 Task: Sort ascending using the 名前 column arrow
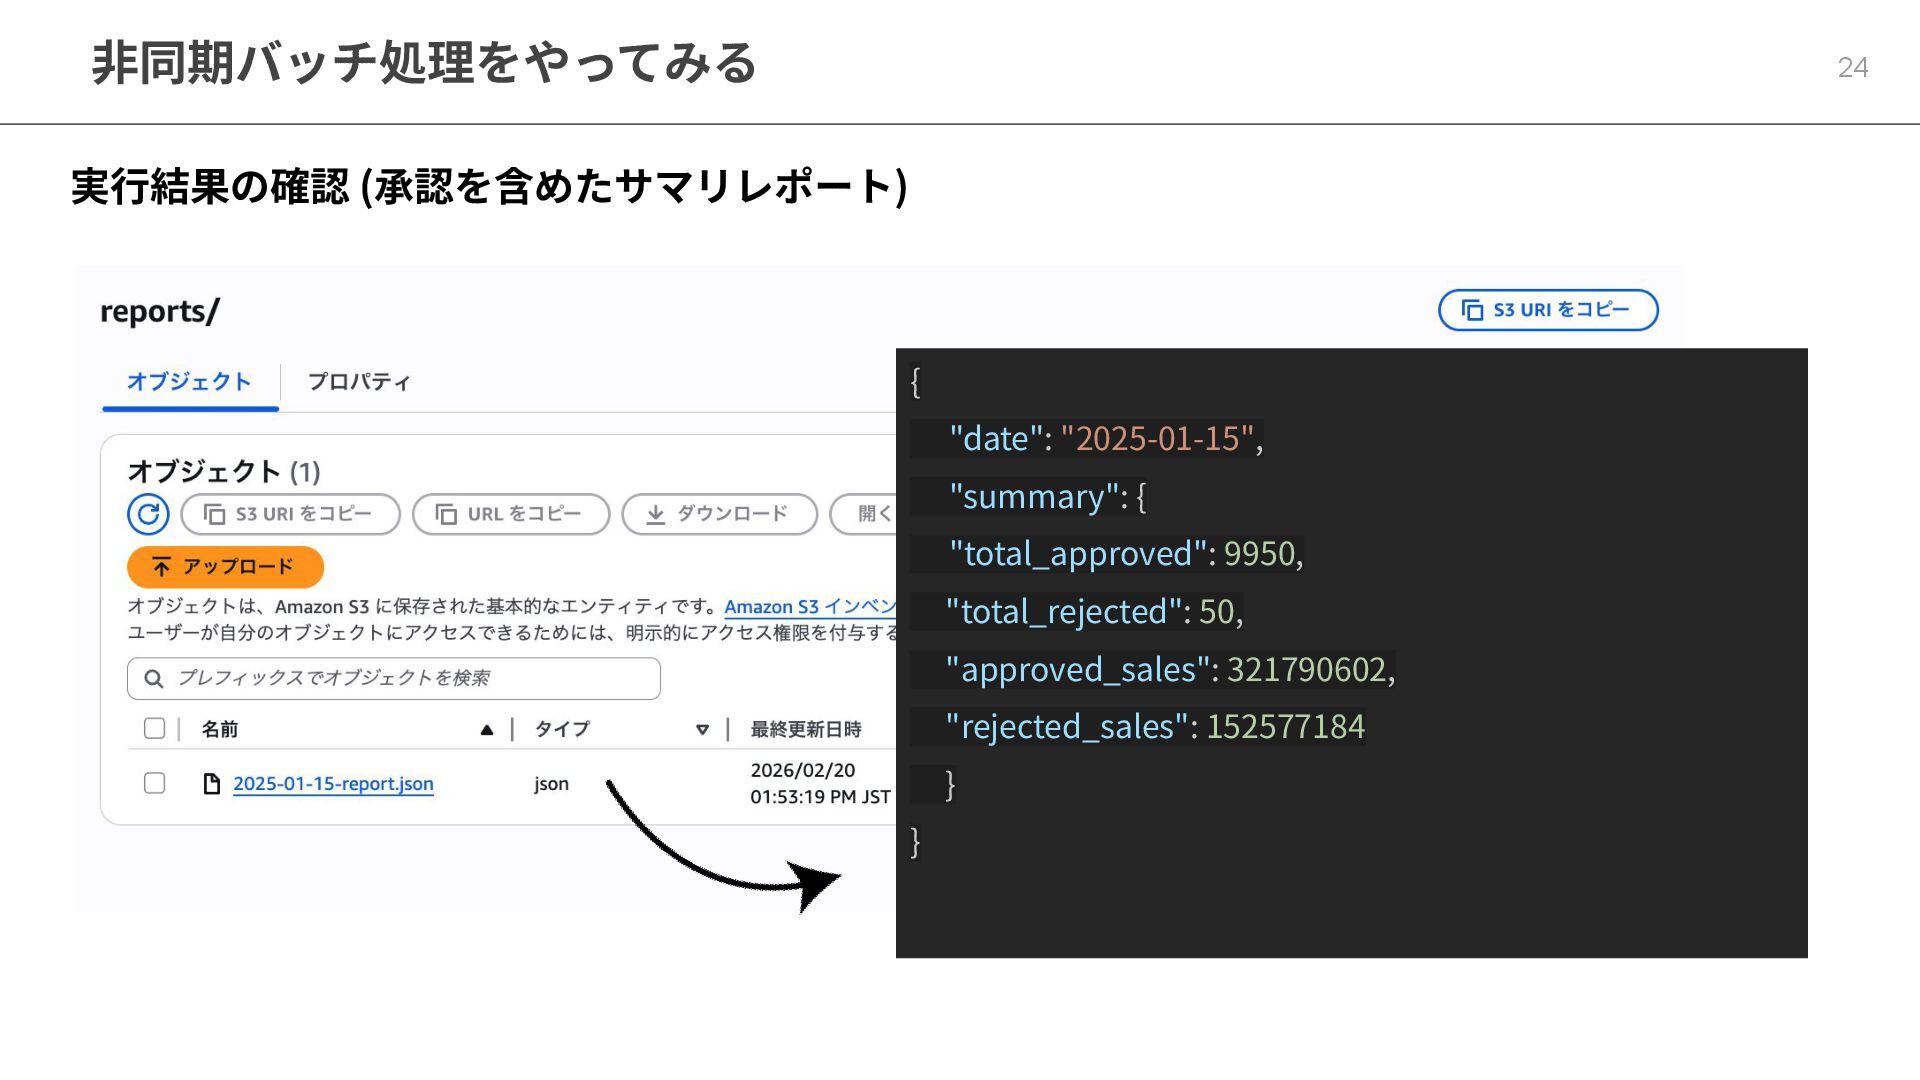pos(487,730)
